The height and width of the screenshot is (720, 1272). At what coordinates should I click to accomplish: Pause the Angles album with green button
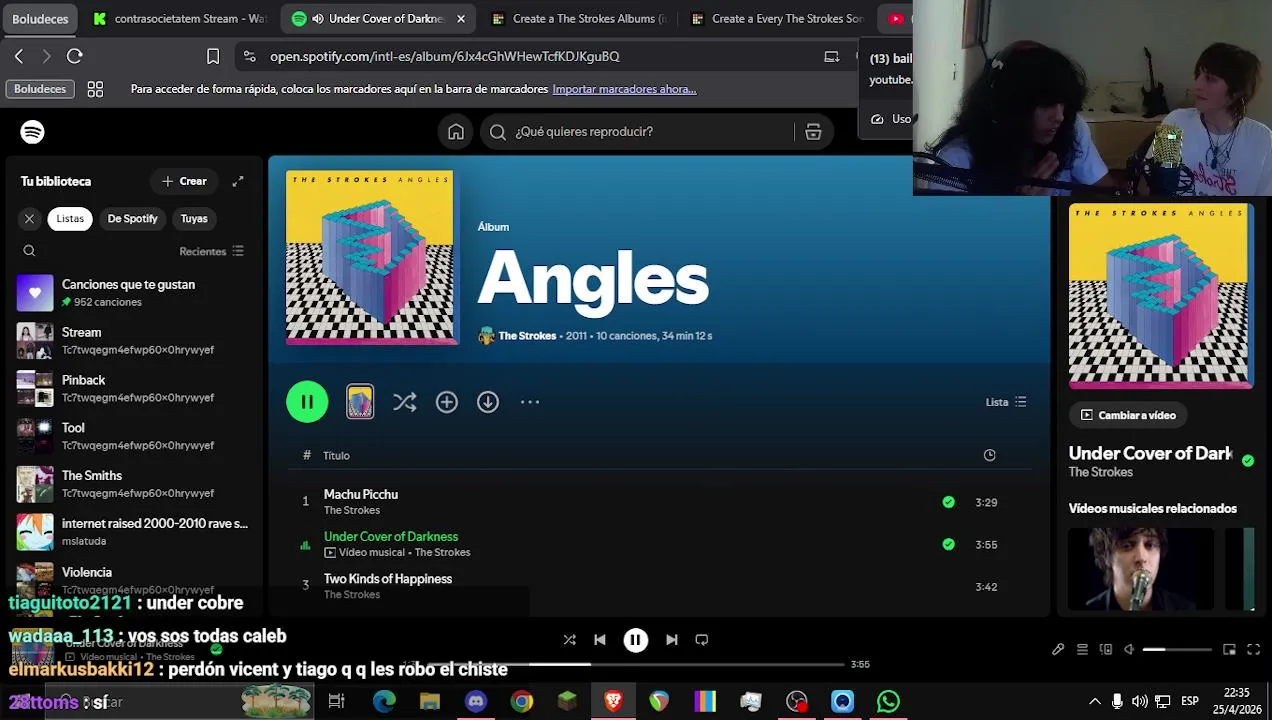(x=307, y=402)
